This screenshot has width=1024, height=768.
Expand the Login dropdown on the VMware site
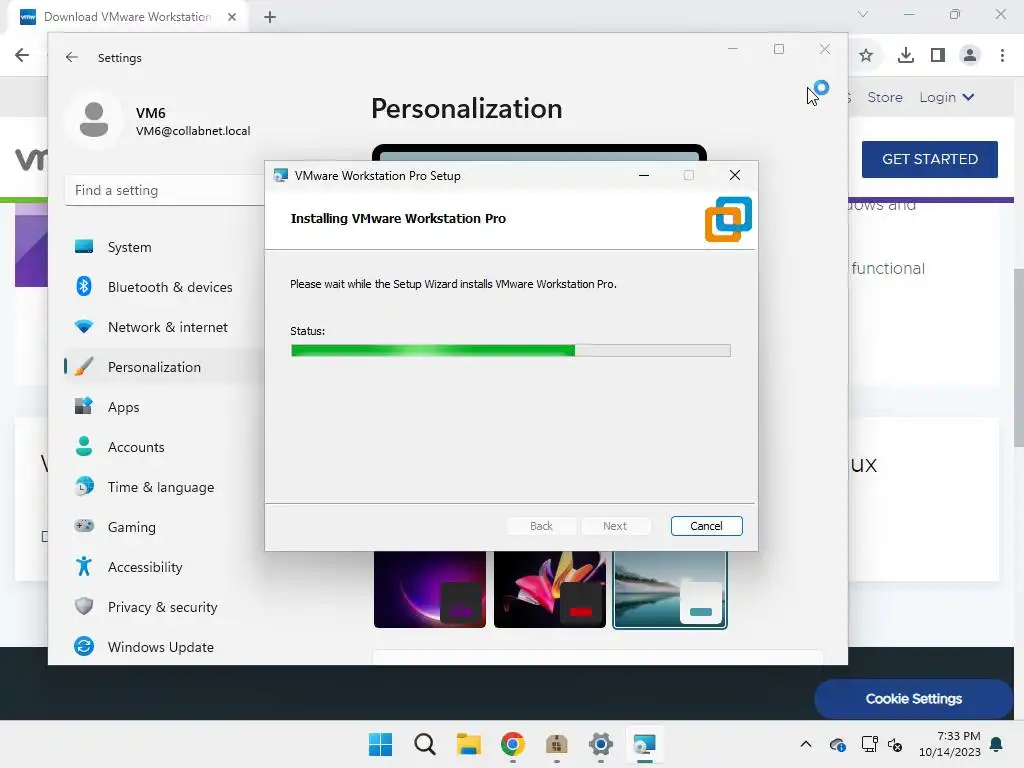[946, 97]
